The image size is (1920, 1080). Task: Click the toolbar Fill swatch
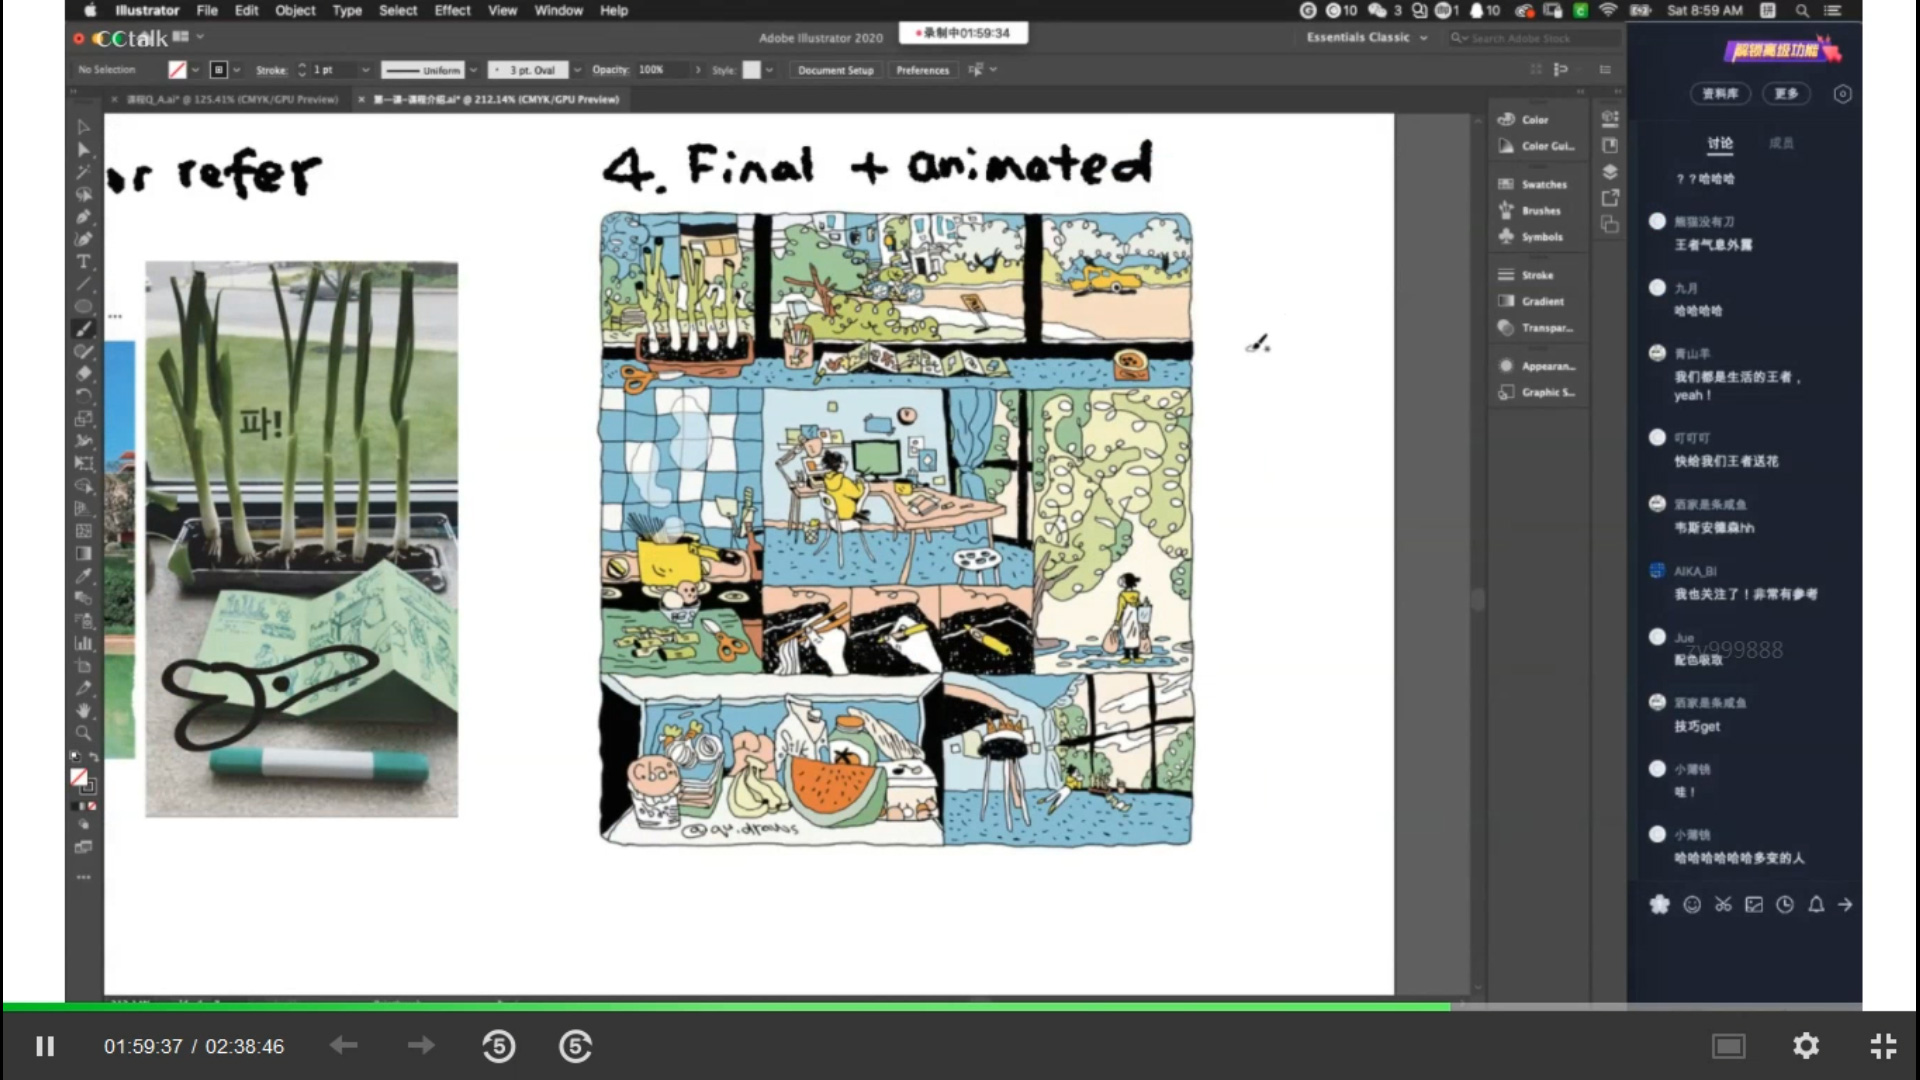click(79, 777)
